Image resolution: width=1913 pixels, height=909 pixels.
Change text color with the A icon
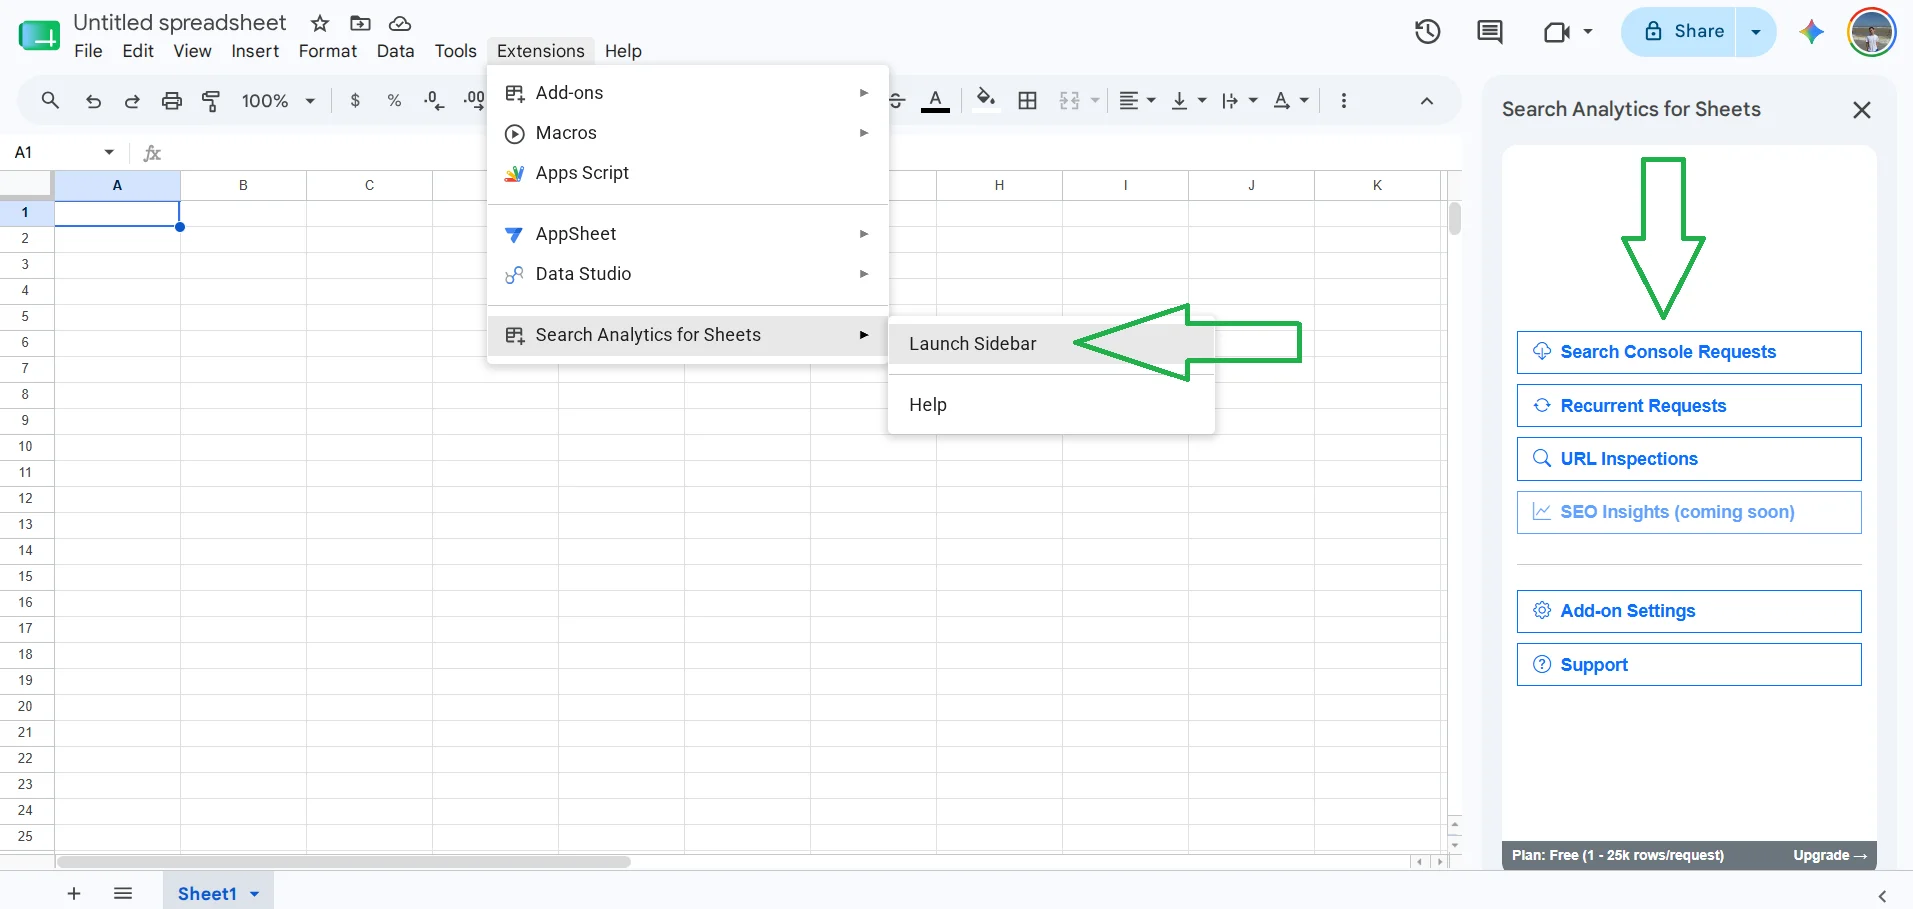(935, 100)
